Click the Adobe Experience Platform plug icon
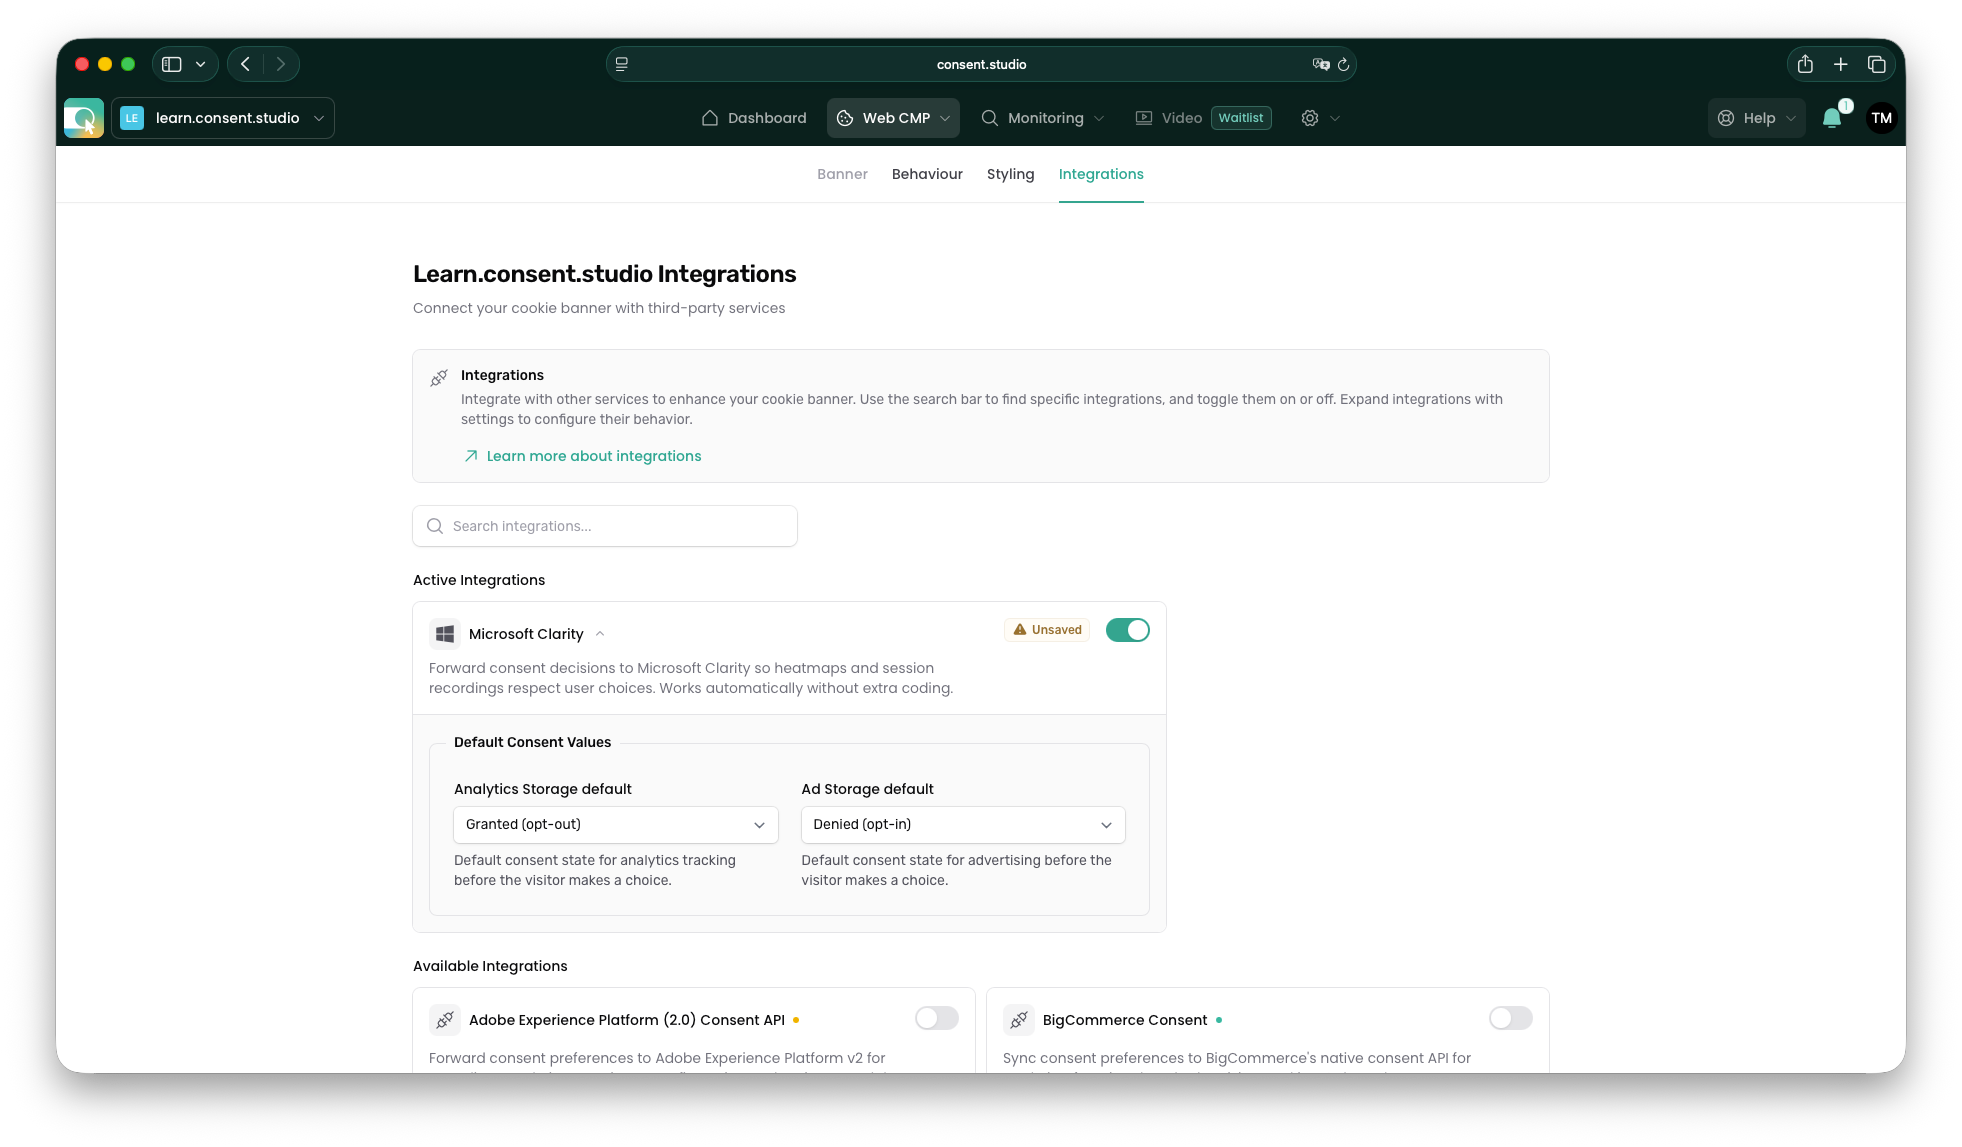Viewport: 1962px width, 1147px height. (x=445, y=1020)
